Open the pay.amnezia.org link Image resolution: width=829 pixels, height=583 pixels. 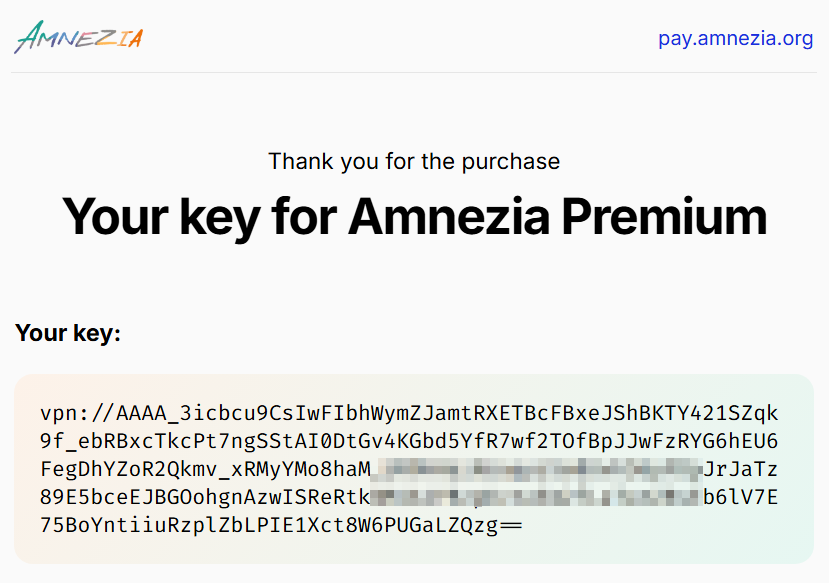pos(735,39)
